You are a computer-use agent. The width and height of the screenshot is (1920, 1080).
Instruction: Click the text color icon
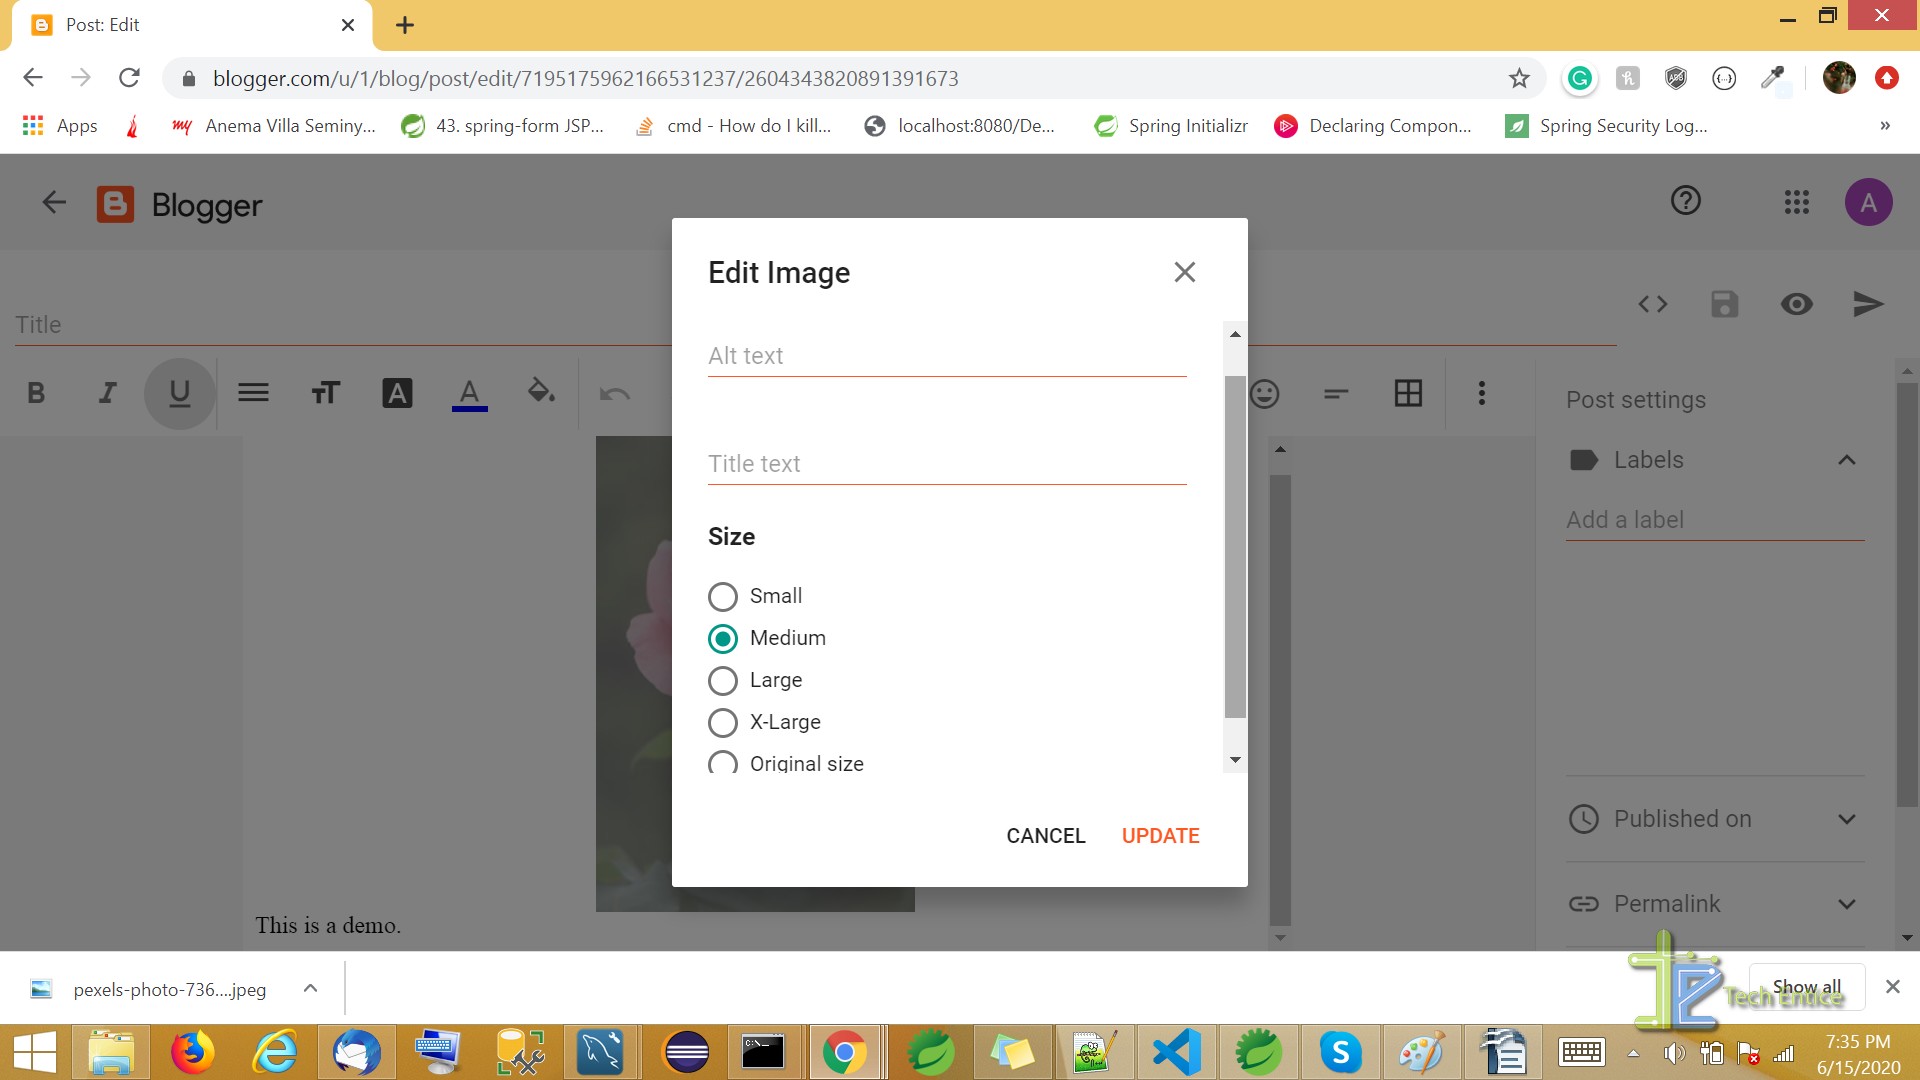click(x=469, y=393)
